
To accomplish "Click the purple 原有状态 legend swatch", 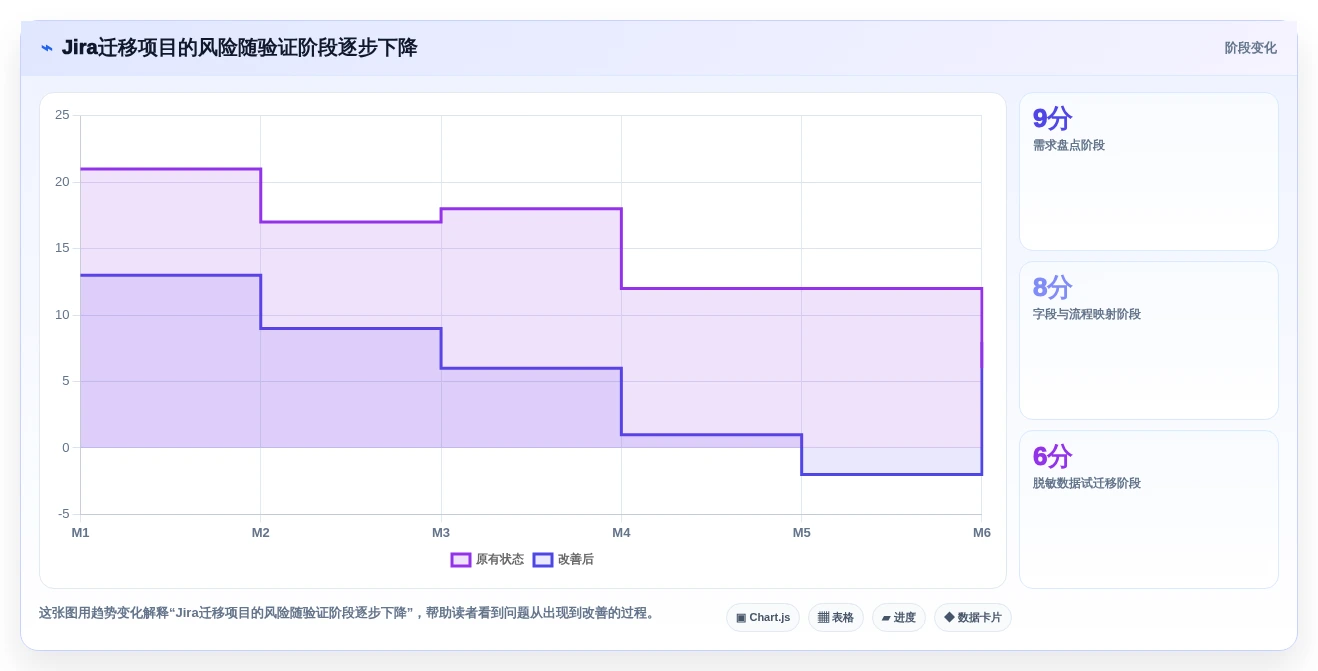I will click(x=461, y=560).
